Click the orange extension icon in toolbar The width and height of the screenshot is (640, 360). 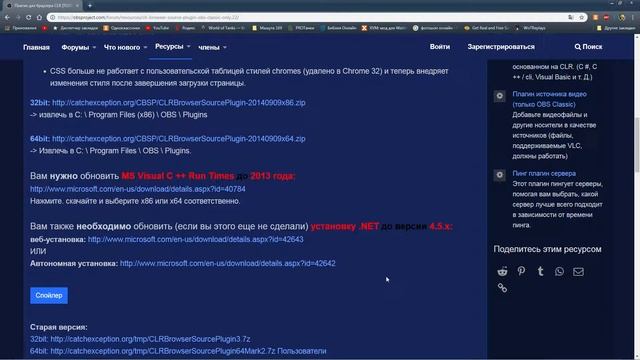(596, 18)
